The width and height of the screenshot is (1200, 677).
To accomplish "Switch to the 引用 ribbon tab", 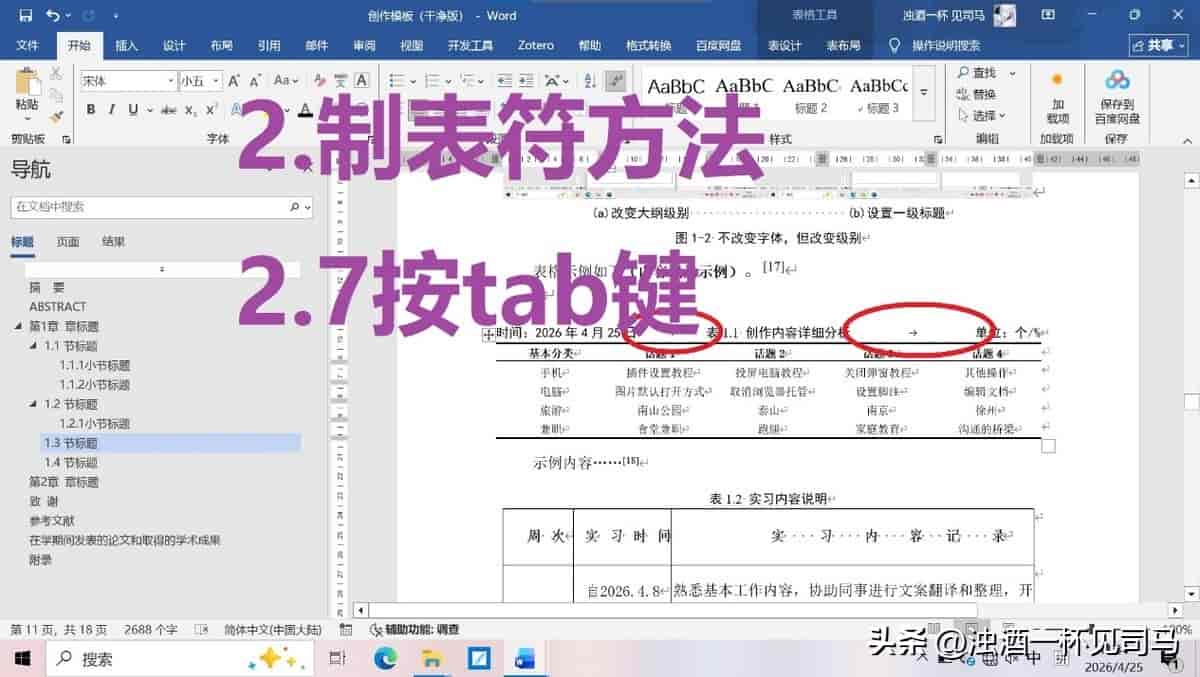I will point(269,46).
